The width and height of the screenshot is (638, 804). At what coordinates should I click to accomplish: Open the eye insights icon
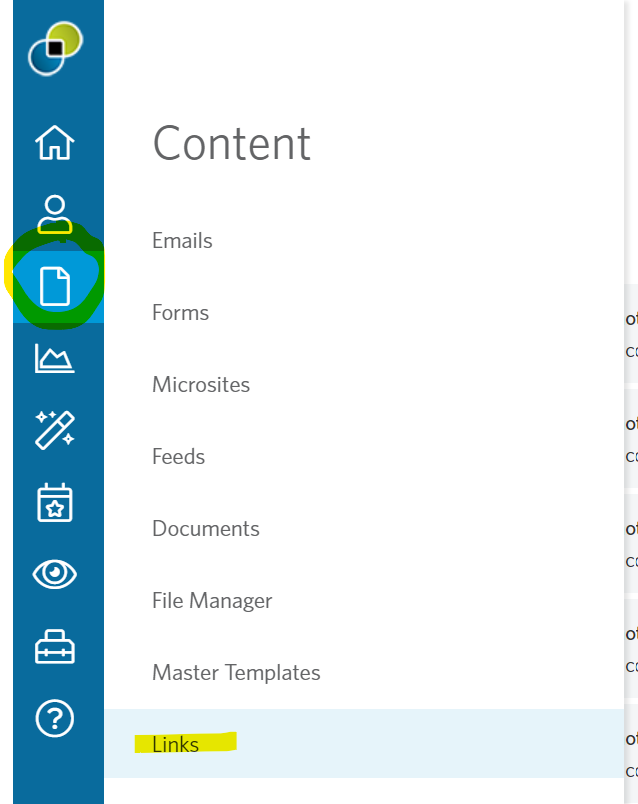pyautogui.click(x=54, y=574)
